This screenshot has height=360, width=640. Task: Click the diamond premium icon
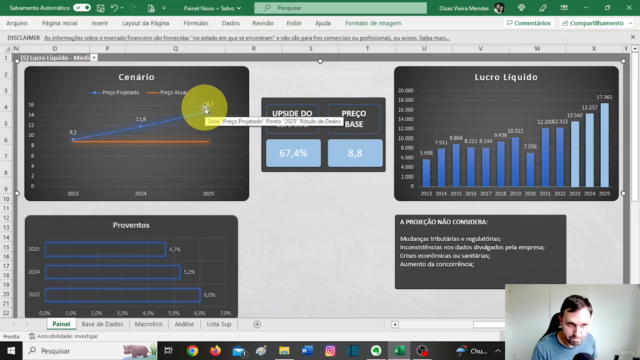521,8
